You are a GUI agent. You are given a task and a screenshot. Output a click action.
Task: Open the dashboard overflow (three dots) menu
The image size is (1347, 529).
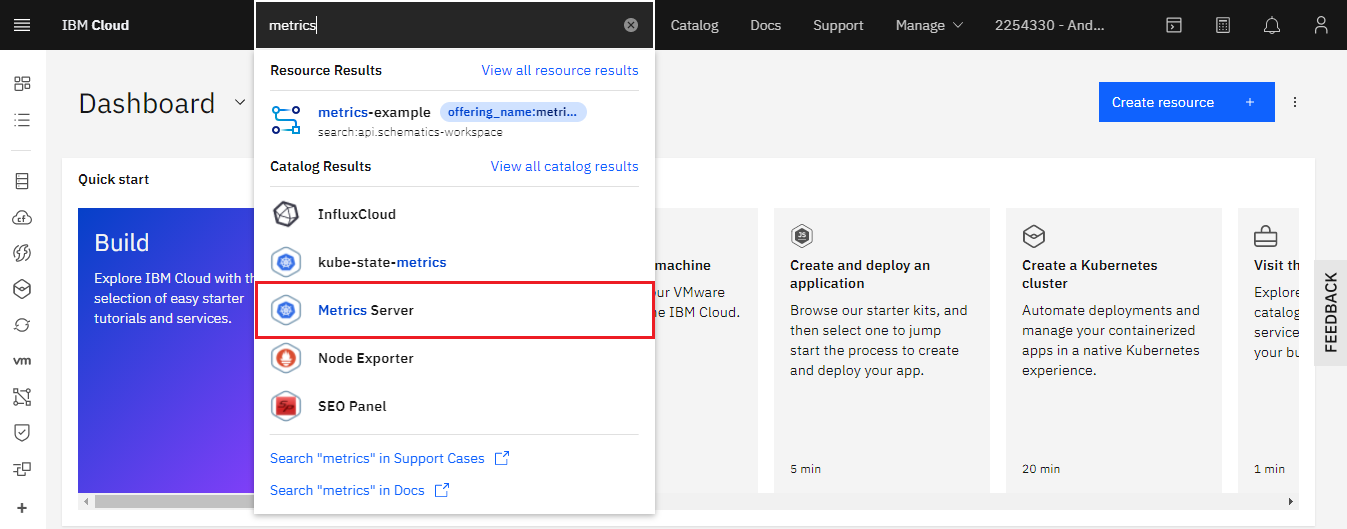click(x=1295, y=102)
